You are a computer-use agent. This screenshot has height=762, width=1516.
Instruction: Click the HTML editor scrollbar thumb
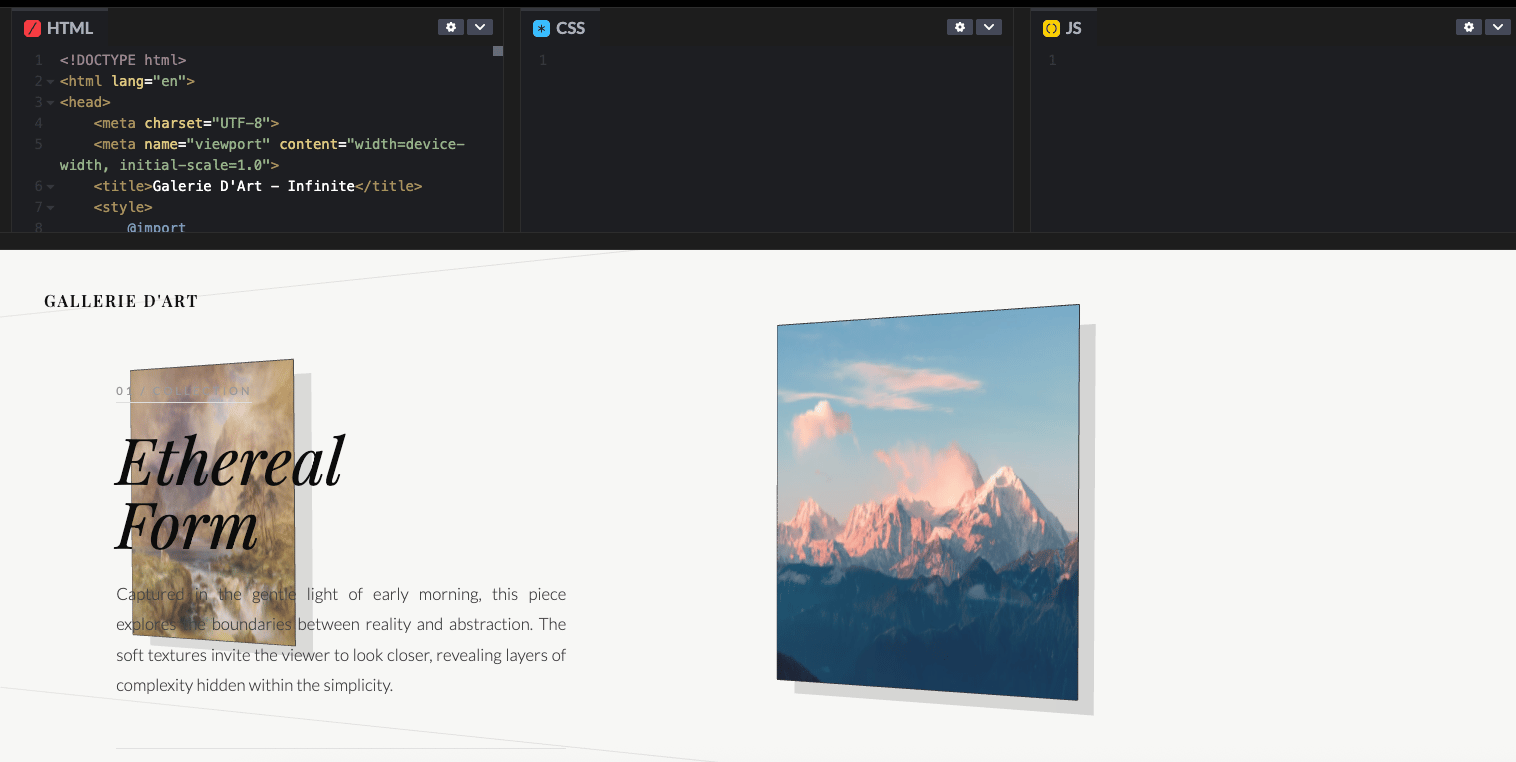[498, 51]
